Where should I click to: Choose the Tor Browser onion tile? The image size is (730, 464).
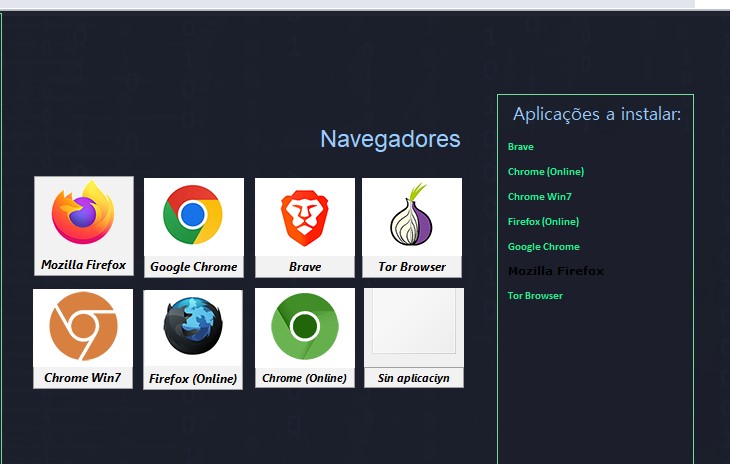[412, 228]
